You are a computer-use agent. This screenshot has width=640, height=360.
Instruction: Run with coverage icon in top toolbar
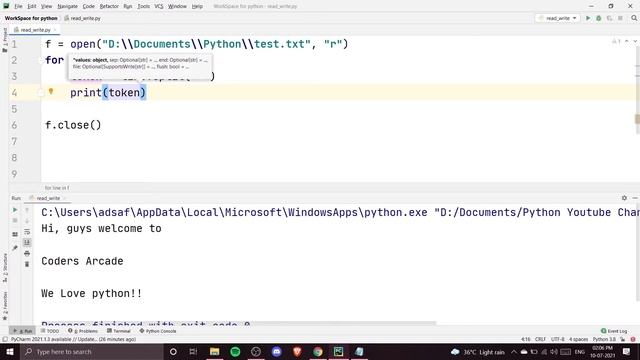click(609, 18)
